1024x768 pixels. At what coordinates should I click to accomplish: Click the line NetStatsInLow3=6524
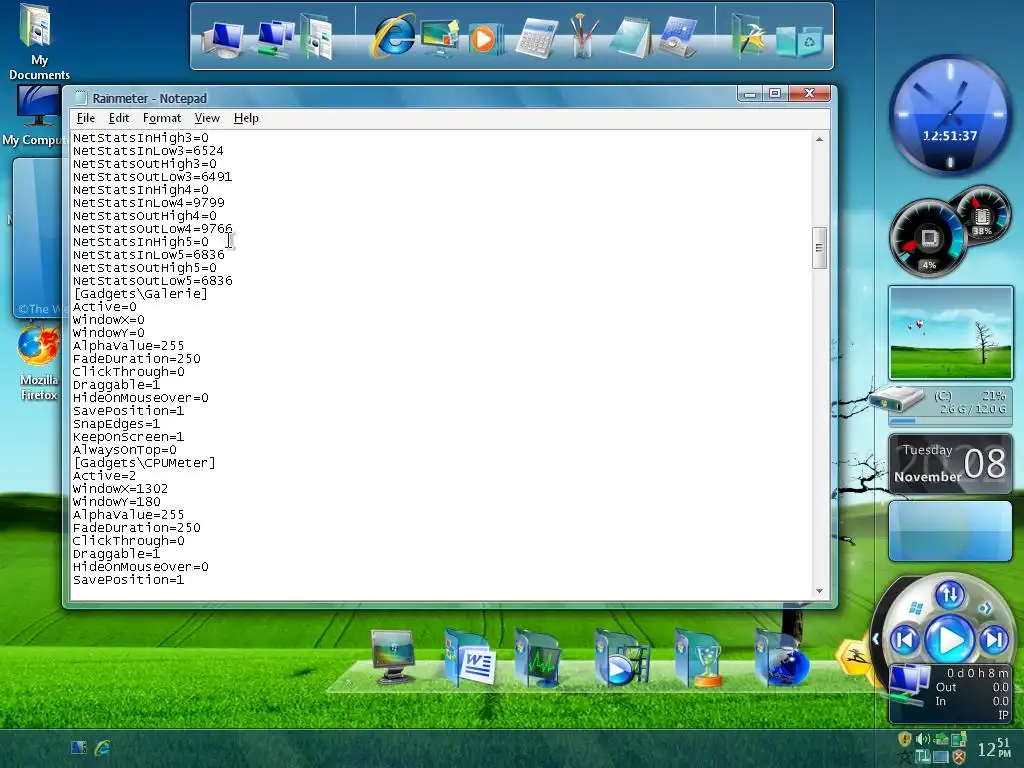[148, 151]
